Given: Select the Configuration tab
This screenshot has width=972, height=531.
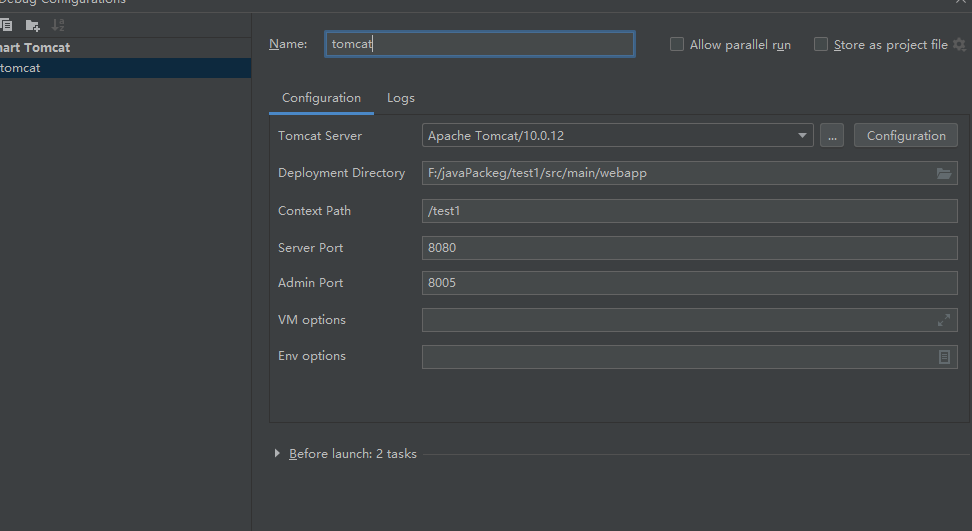Looking at the screenshot, I should click(321, 98).
